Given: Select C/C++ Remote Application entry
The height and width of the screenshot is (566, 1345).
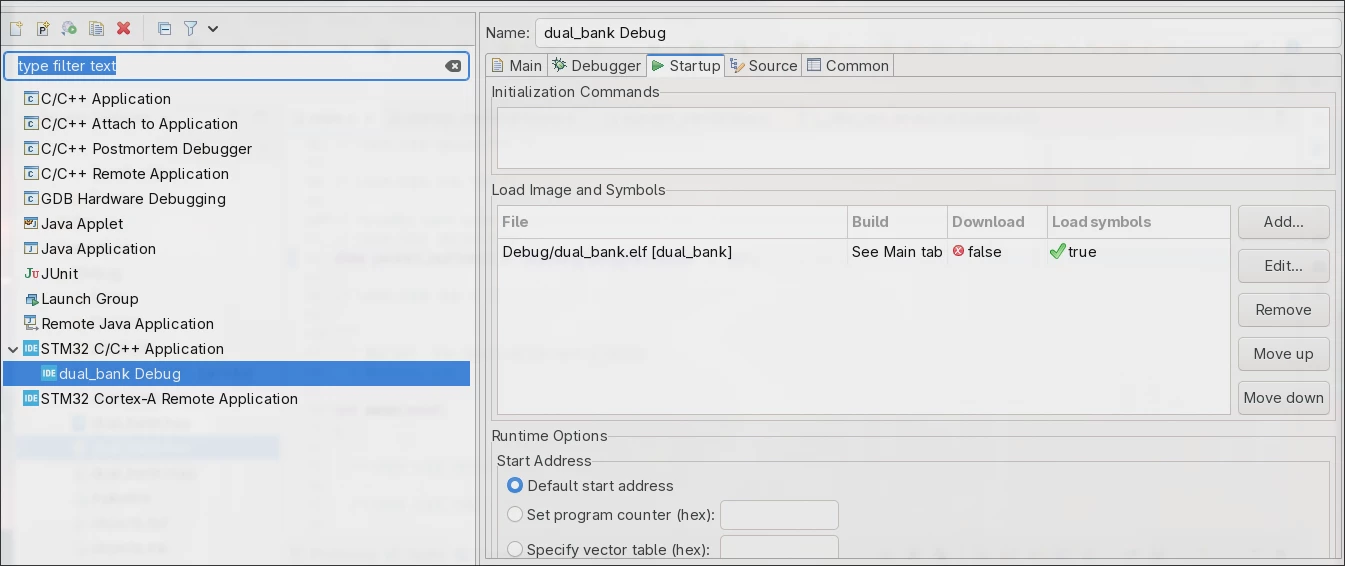Looking at the screenshot, I should (126, 174).
